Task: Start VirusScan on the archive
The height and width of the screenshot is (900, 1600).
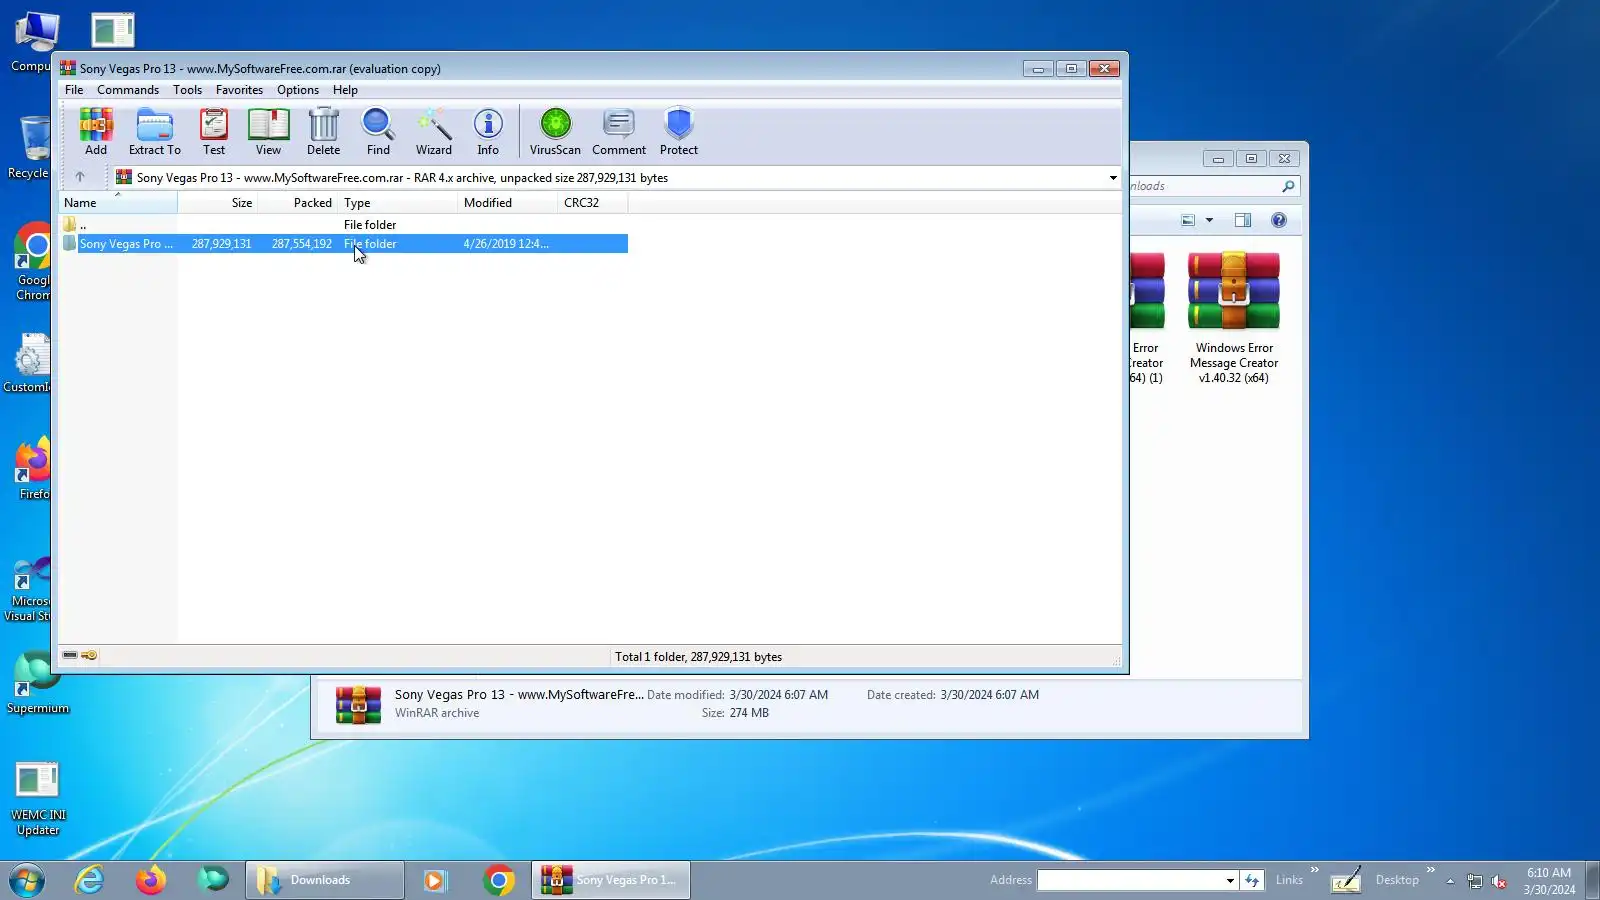Action: pos(555,132)
